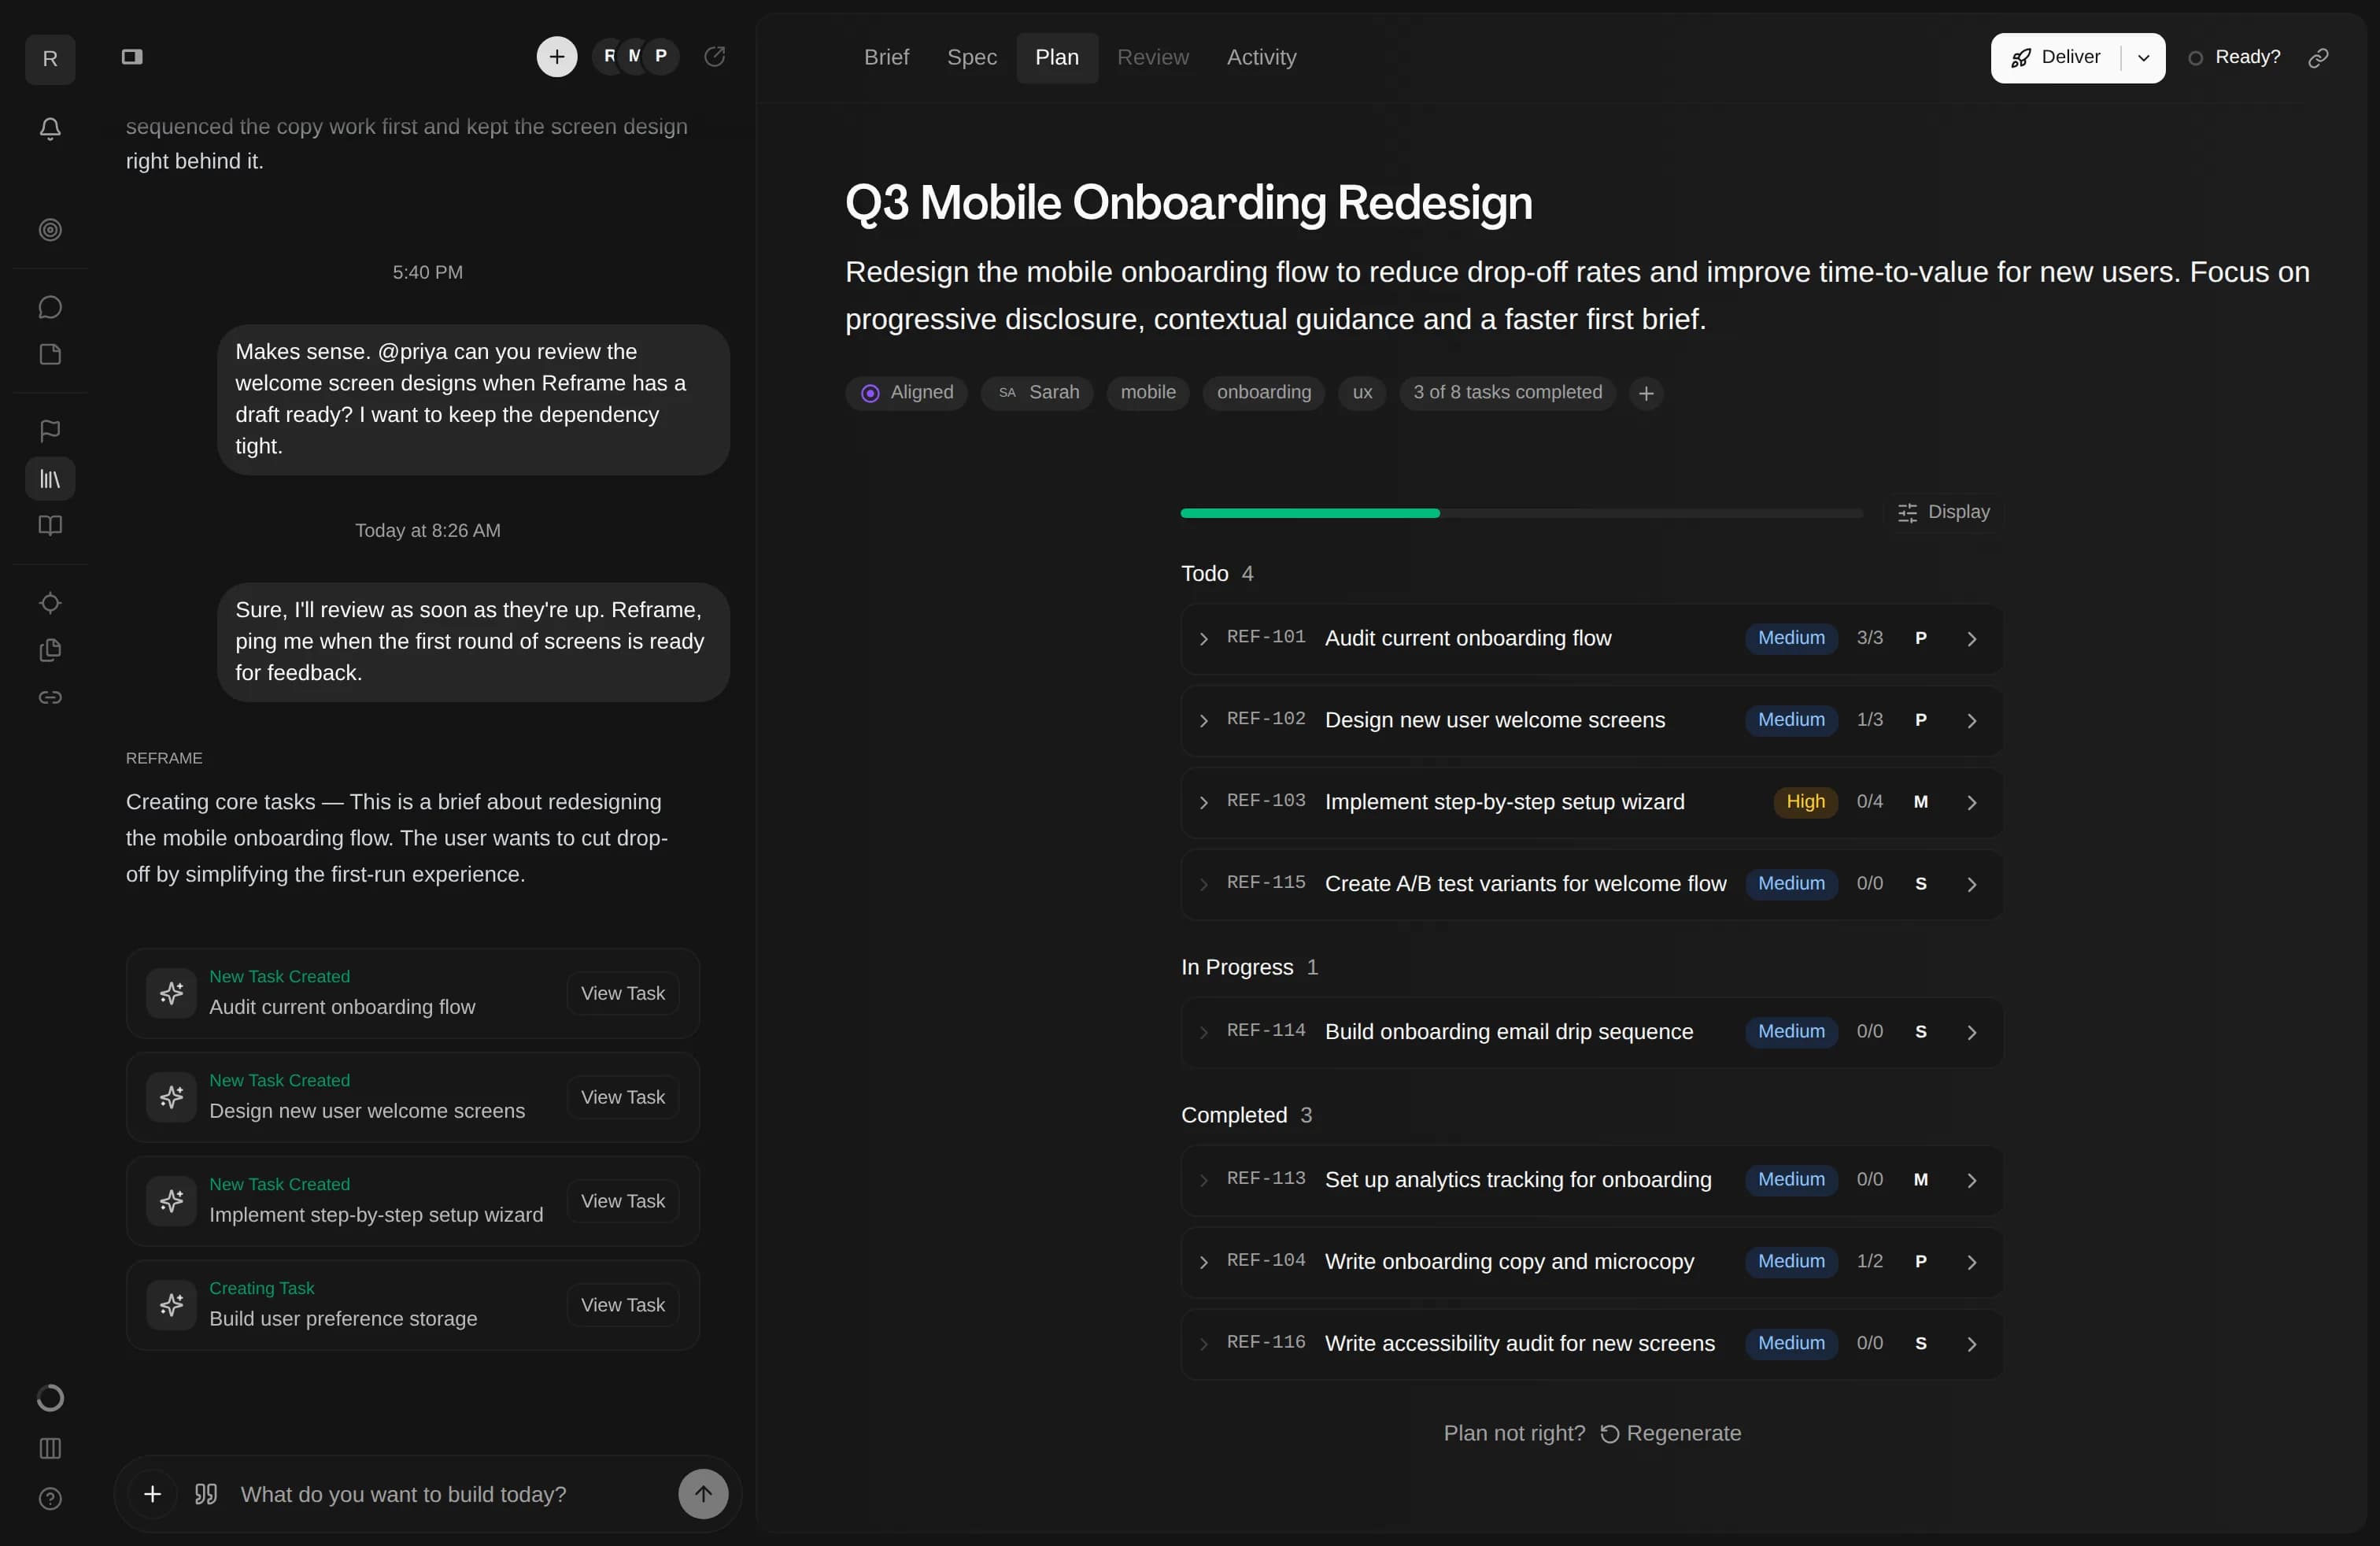2380x1546 pixels.
Task: Click the Sarah owner chip
Action: (1037, 393)
